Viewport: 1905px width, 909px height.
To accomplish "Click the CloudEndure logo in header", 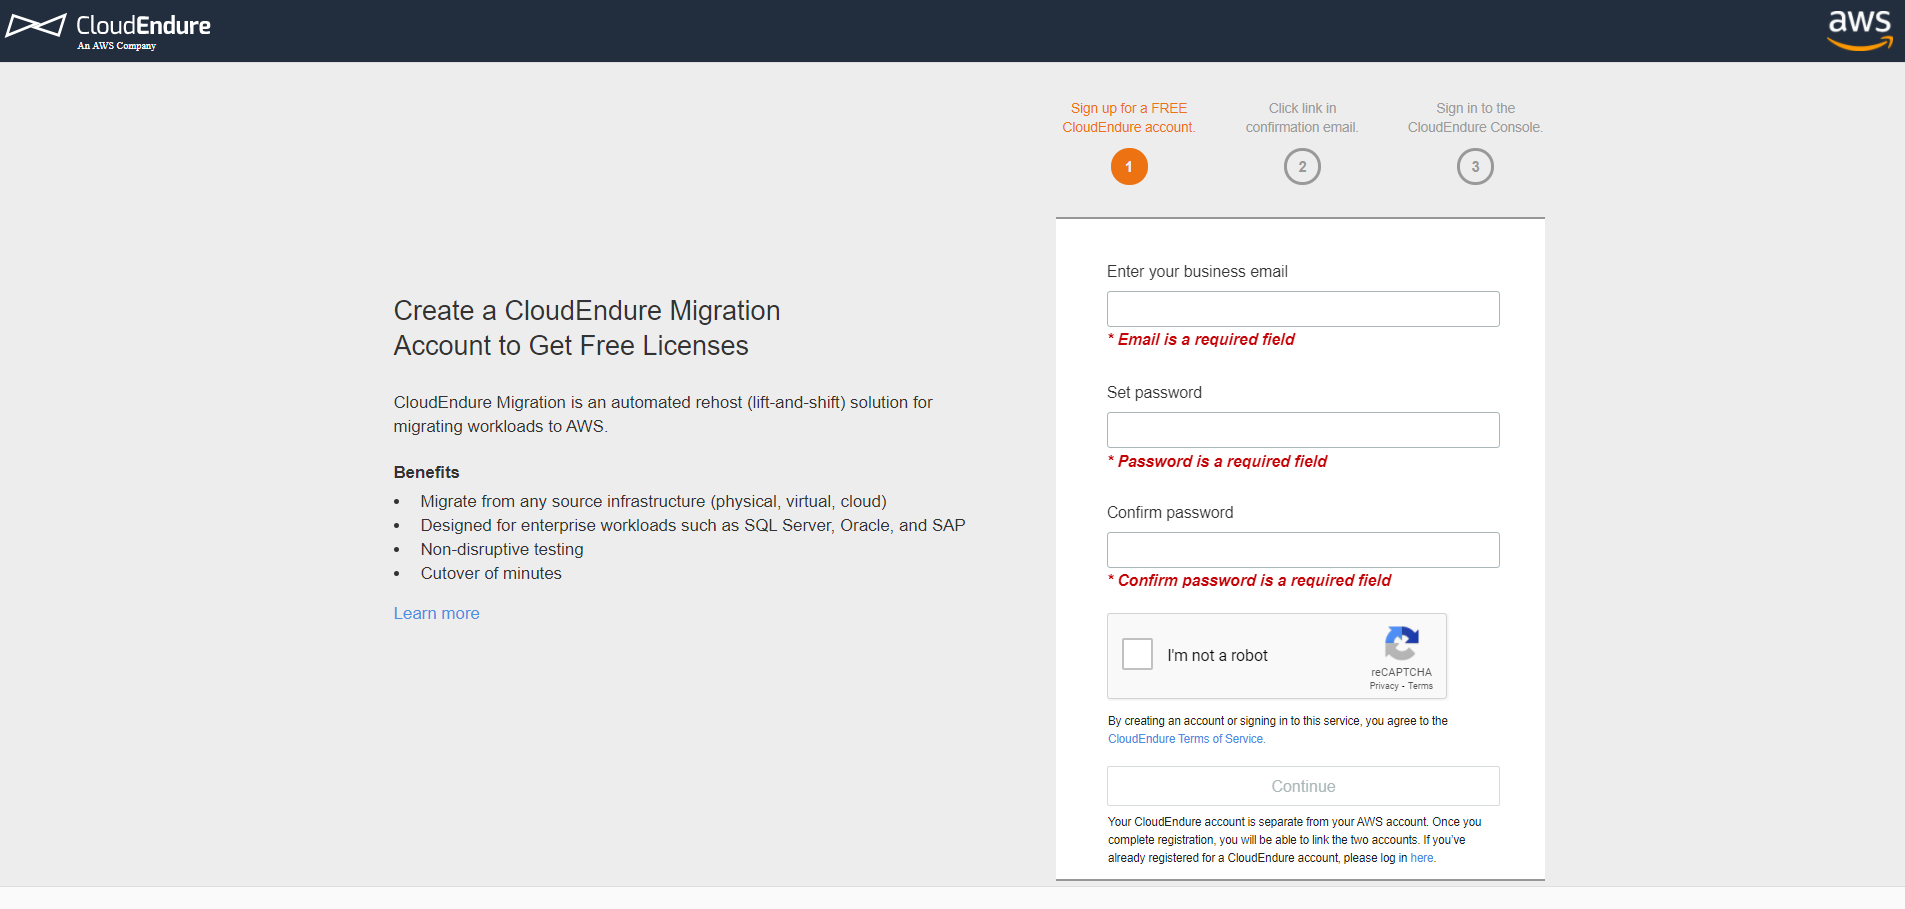I will tap(108, 30).
